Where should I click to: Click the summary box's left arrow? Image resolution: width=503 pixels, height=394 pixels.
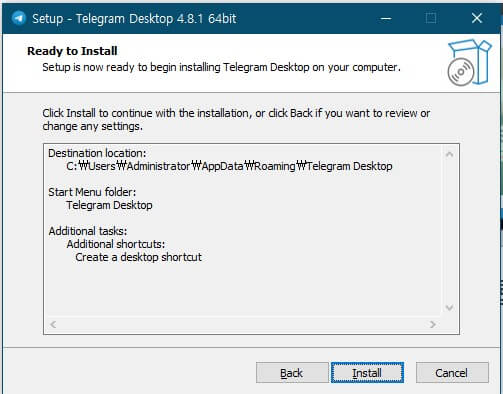(53, 324)
